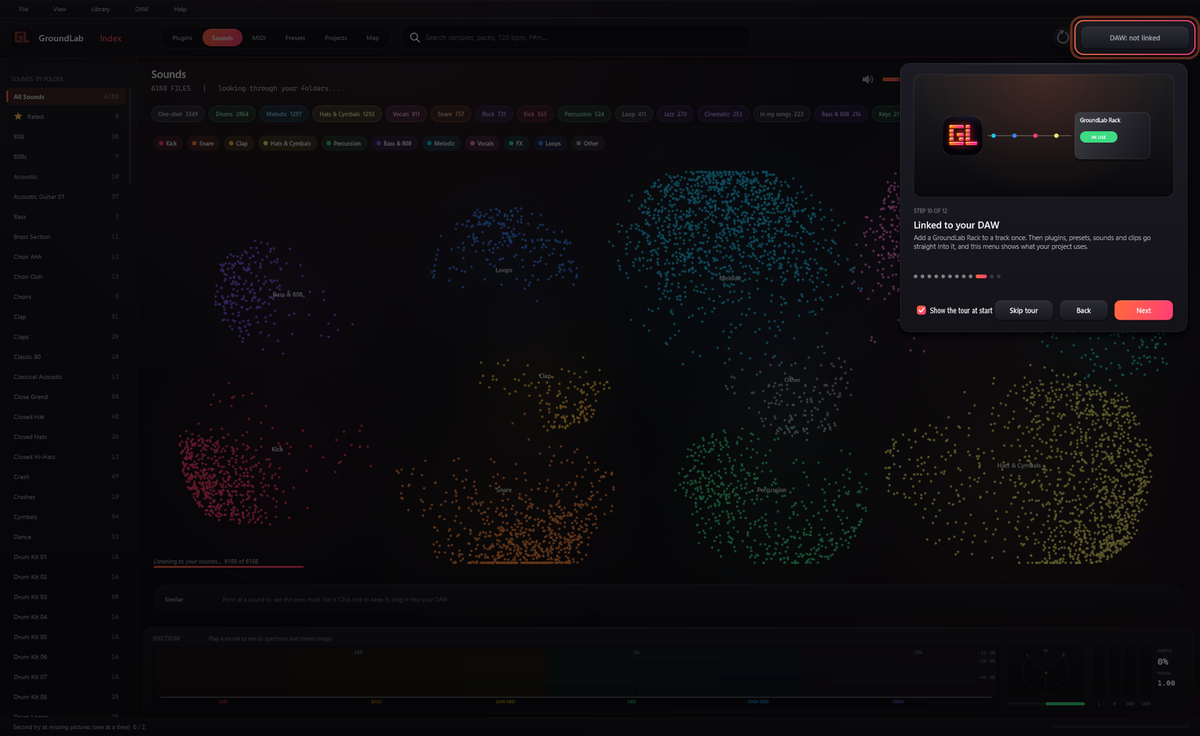Click the GL app icon in the tour illustration
Screen dimensions: 1200x736
coord(962,136)
